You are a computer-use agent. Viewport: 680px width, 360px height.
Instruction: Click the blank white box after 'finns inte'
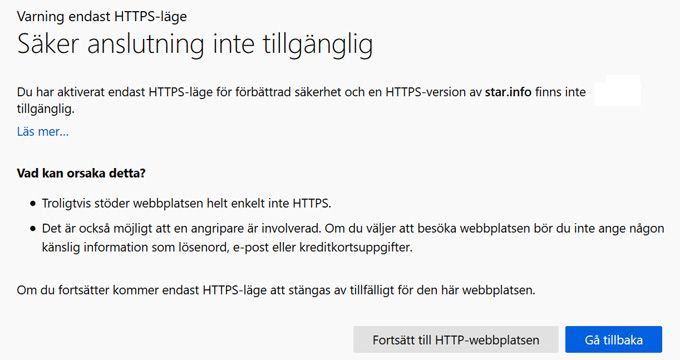pyautogui.click(x=617, y=90)
